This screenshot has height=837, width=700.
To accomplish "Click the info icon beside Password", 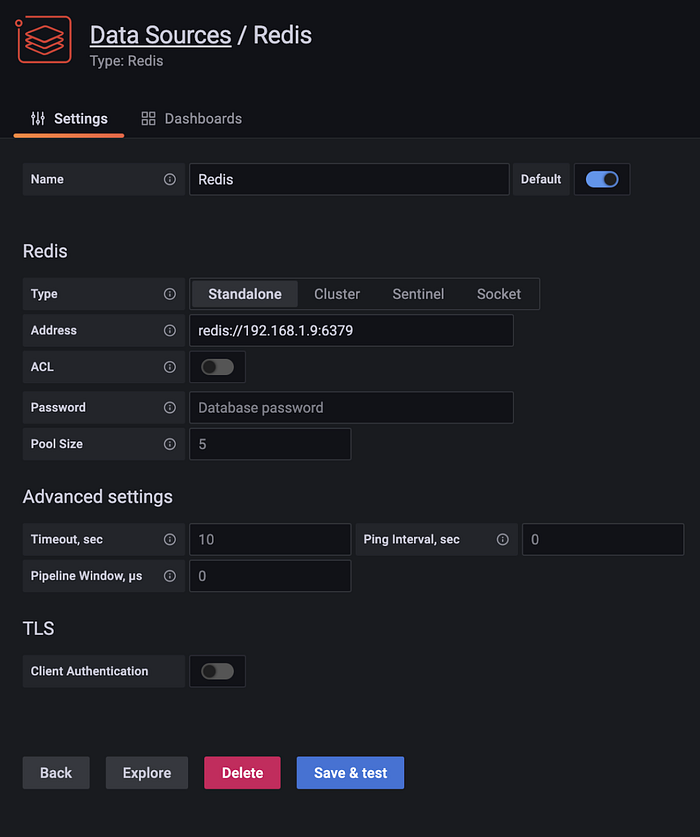I will coord(170,408).
